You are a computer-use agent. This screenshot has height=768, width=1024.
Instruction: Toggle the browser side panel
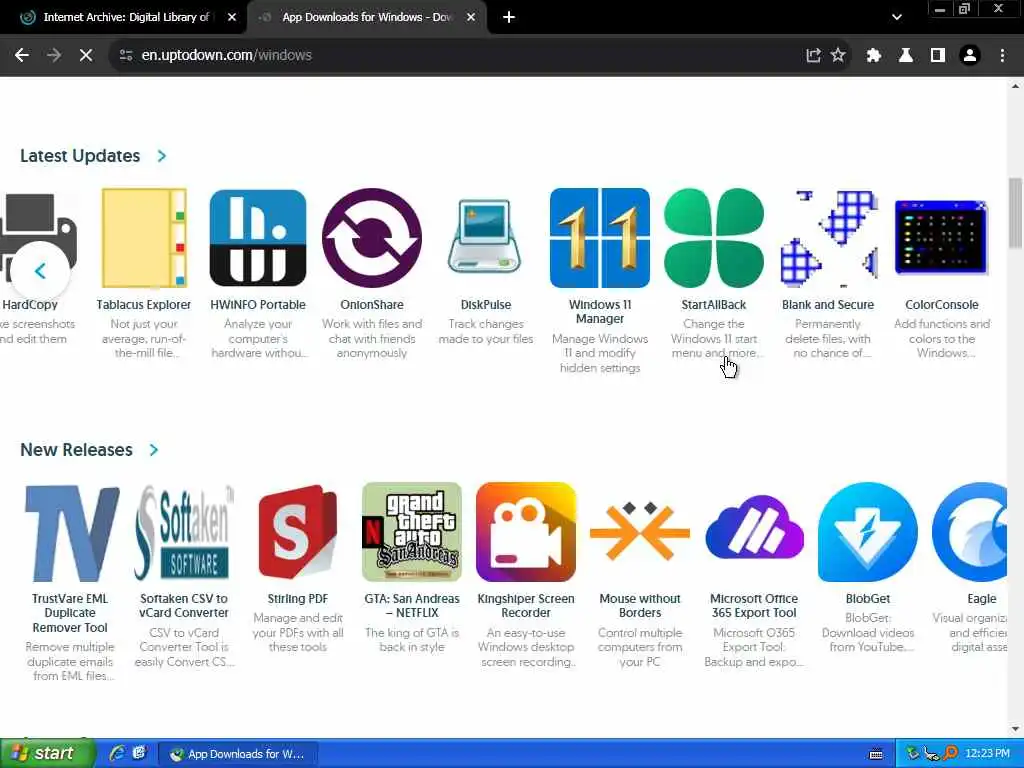[938, 56]
